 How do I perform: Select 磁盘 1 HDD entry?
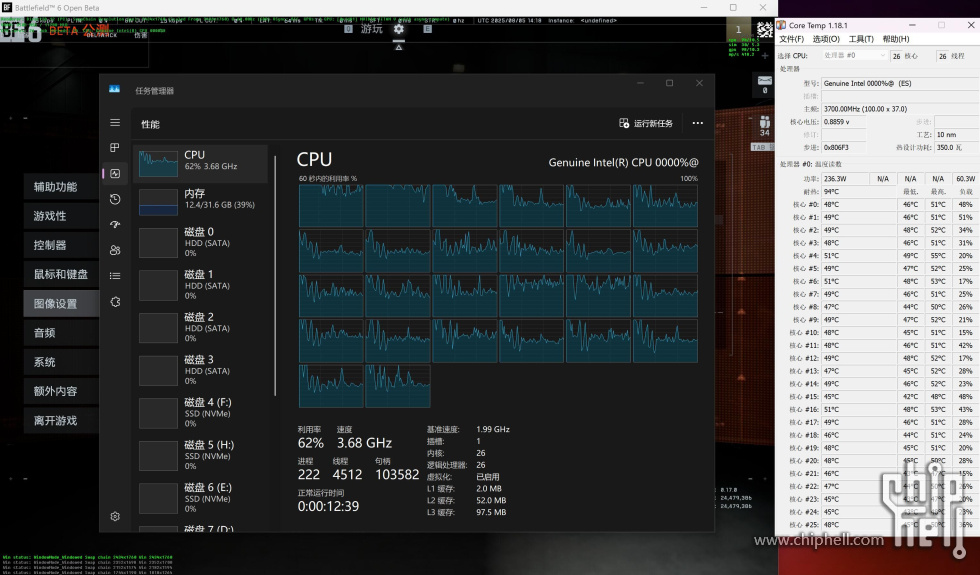[x=200, y=284]
